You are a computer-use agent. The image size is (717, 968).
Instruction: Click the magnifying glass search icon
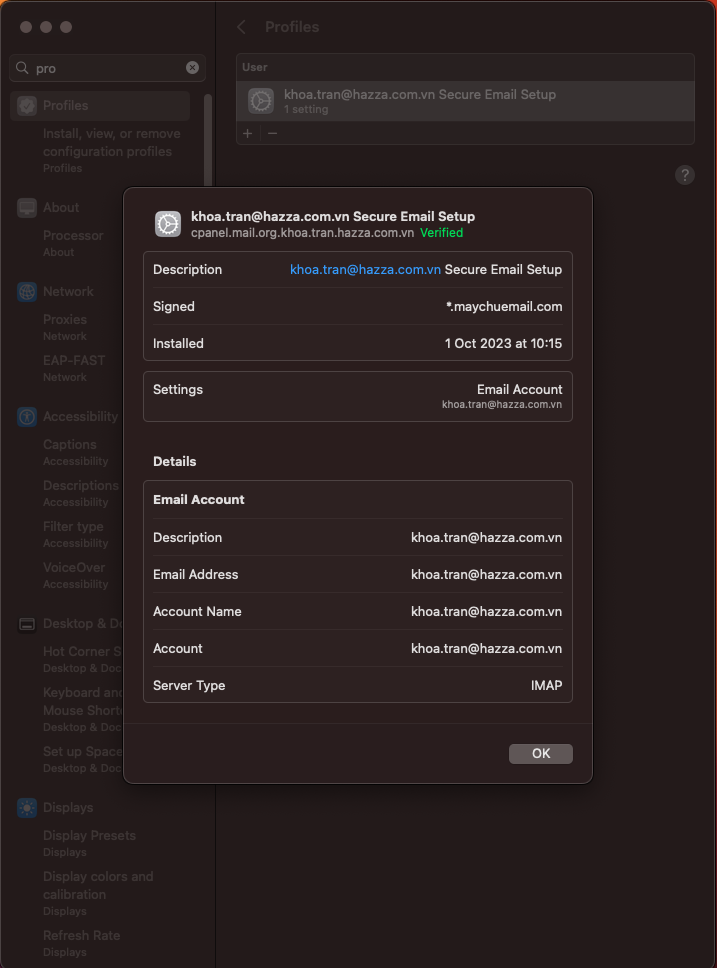(x=22, y=67)
